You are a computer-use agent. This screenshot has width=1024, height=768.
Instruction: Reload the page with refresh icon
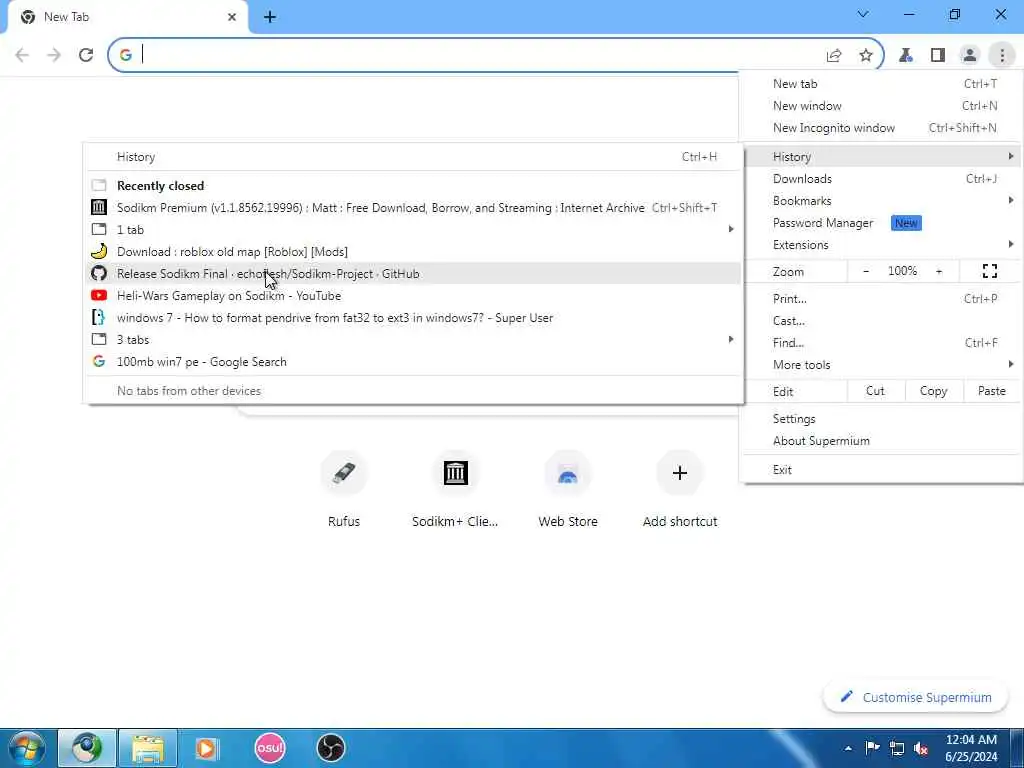[86, 55]
